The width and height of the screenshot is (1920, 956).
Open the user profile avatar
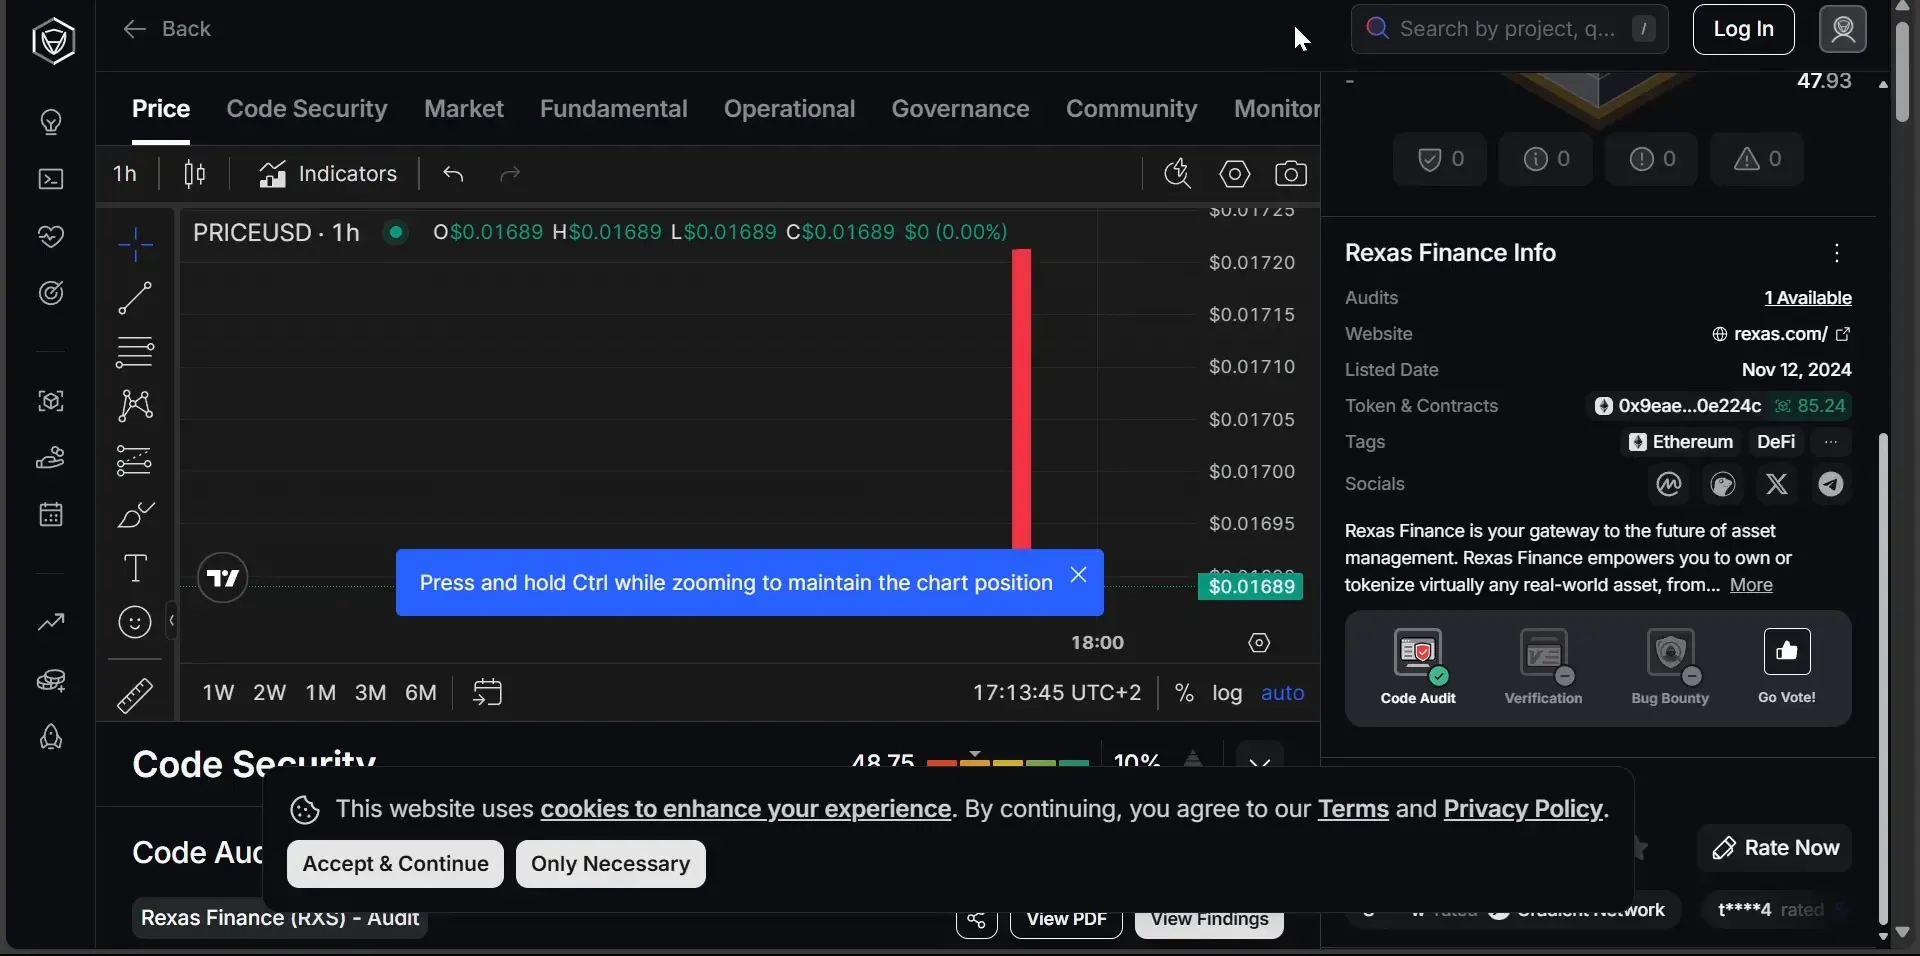pyautogui.click(x=1843, y=29)
